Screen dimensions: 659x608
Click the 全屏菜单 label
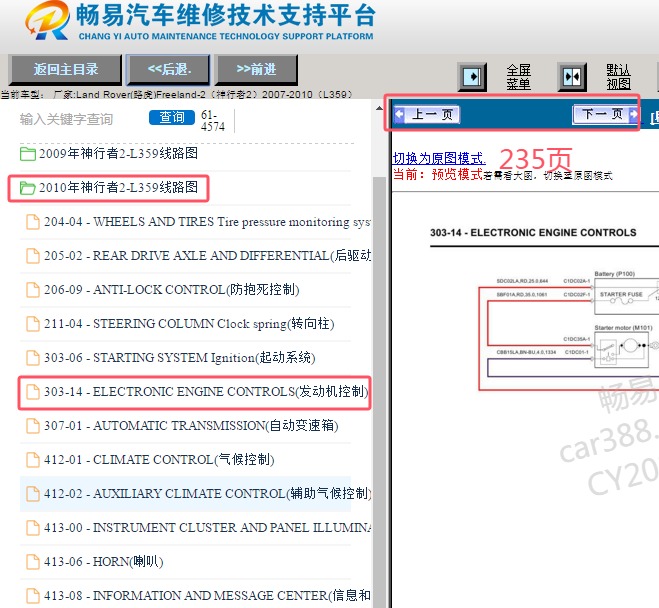(518, 77)
